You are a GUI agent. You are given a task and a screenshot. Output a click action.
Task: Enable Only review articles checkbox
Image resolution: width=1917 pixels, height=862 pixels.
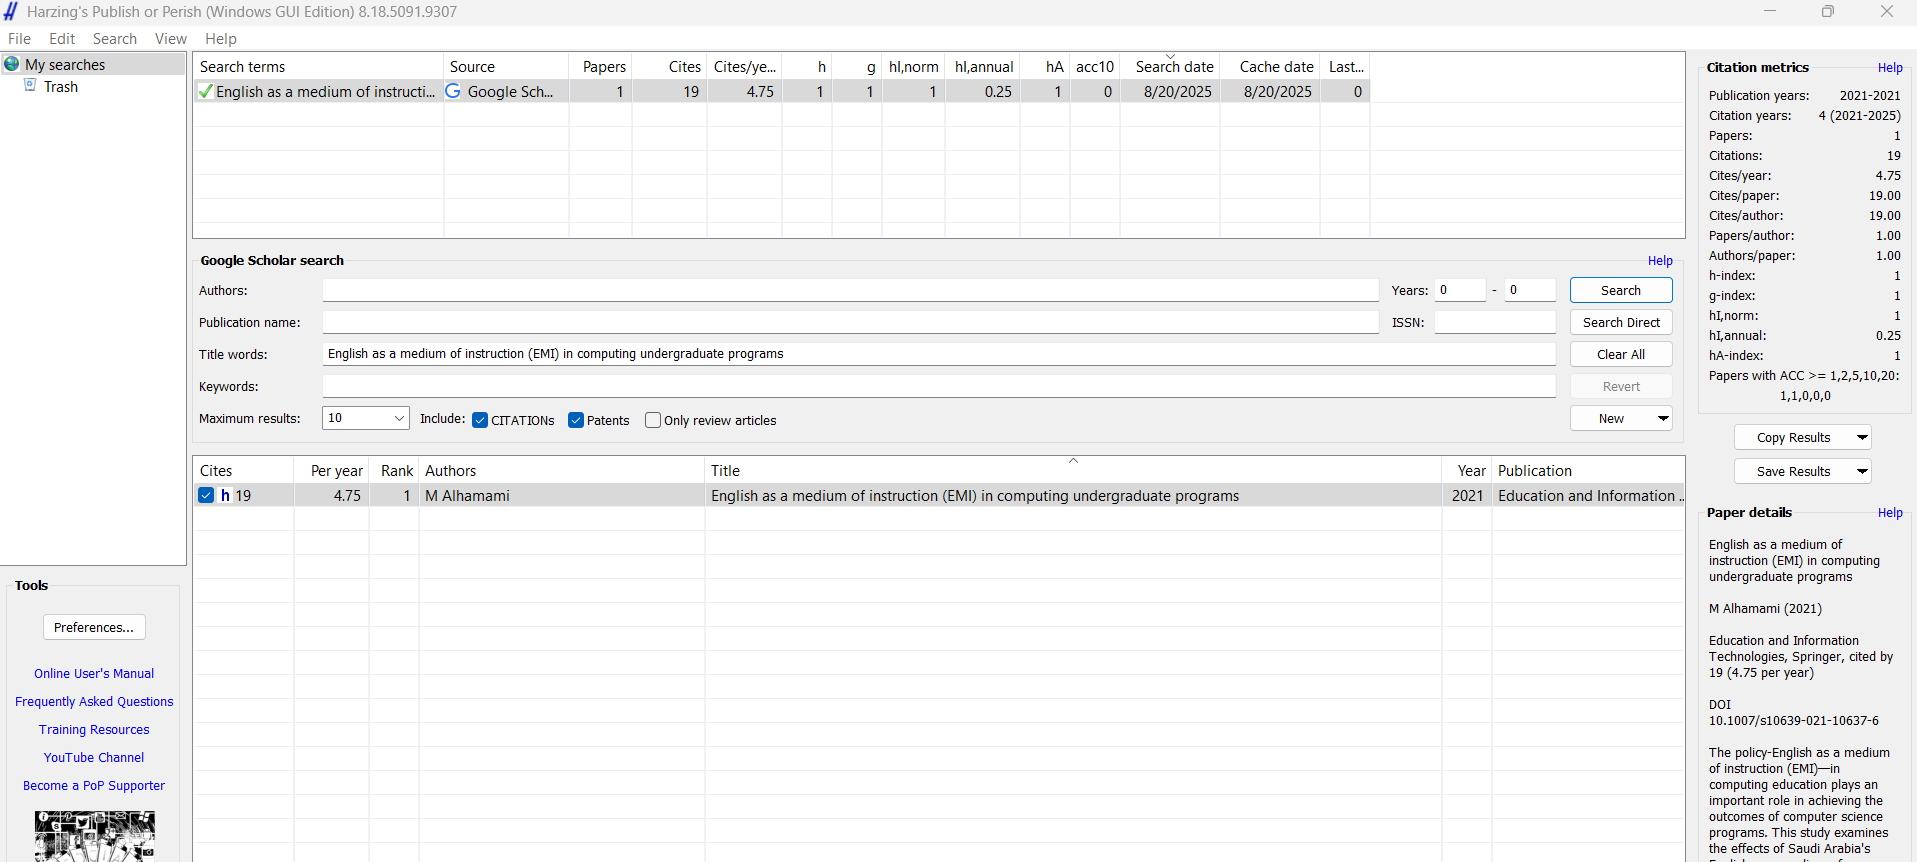tap(653, 420)
